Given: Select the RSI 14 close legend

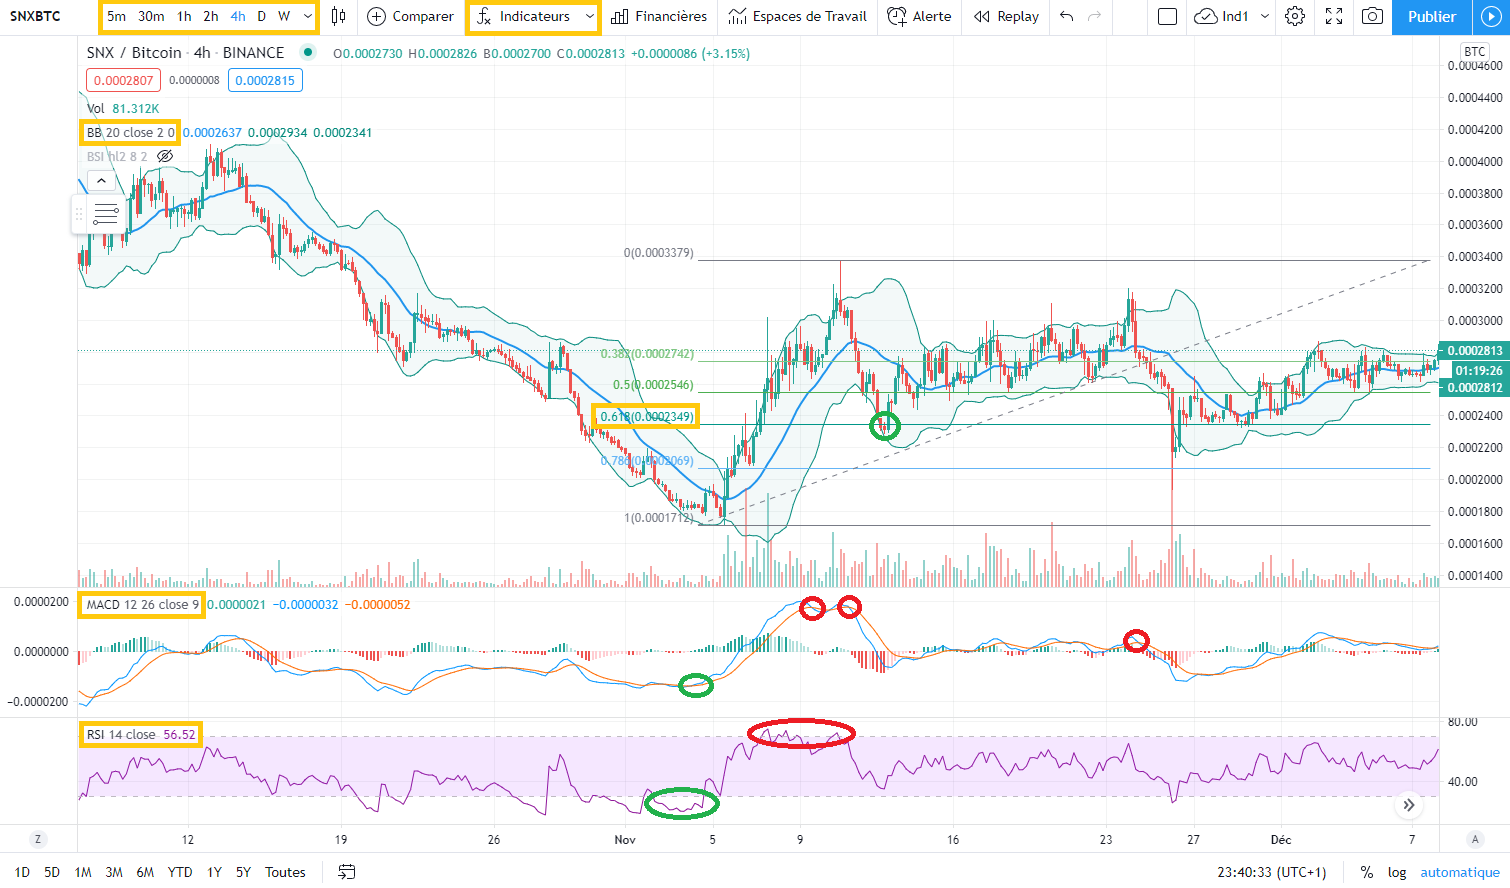Looking at the screenshot, I should coord(121,734).
